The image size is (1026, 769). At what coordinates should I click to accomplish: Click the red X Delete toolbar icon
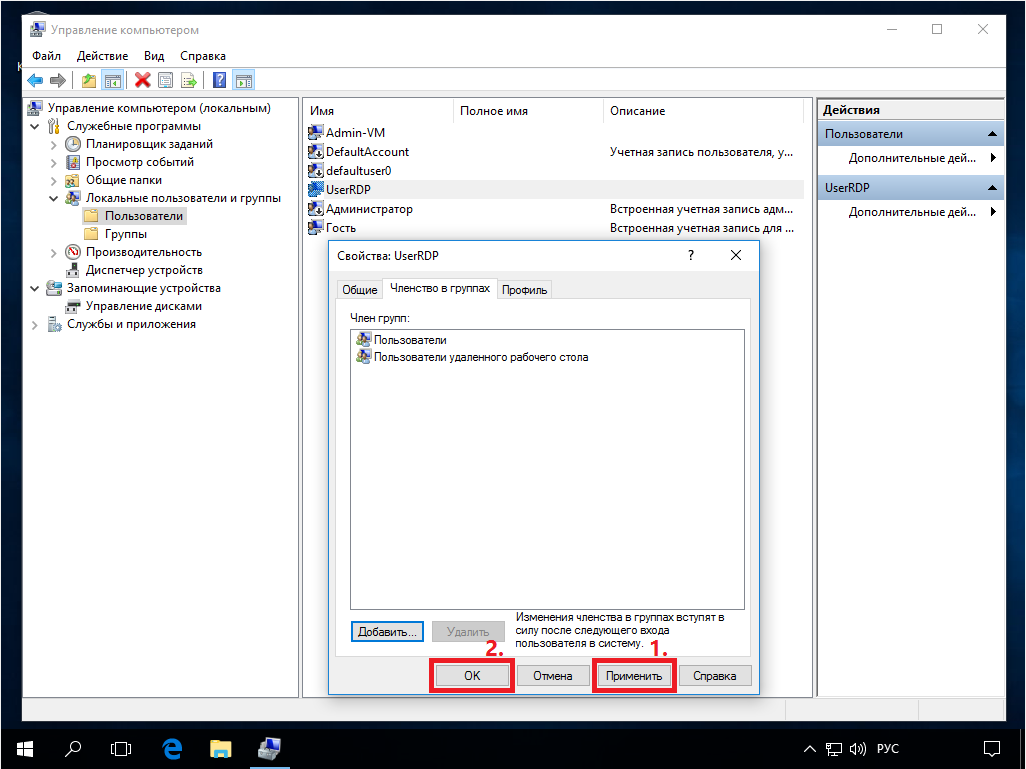click(x=142, y=80)
